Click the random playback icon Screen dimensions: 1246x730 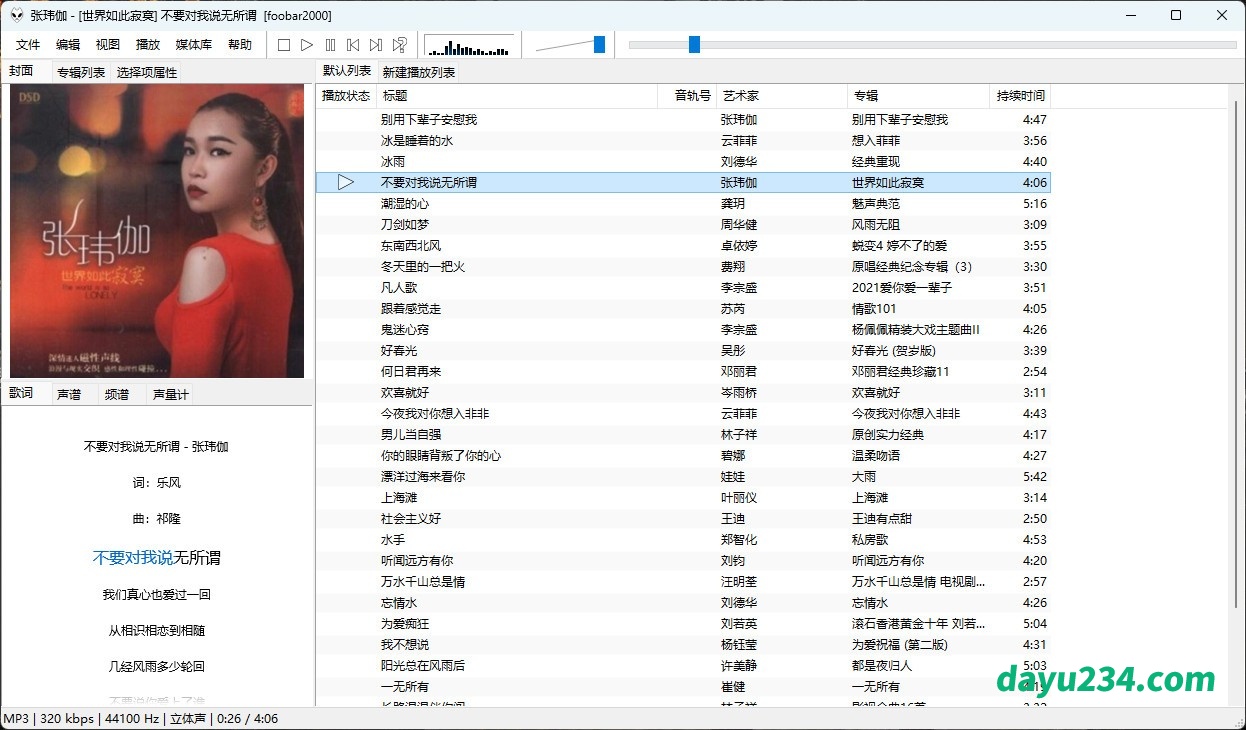(399, 45)
